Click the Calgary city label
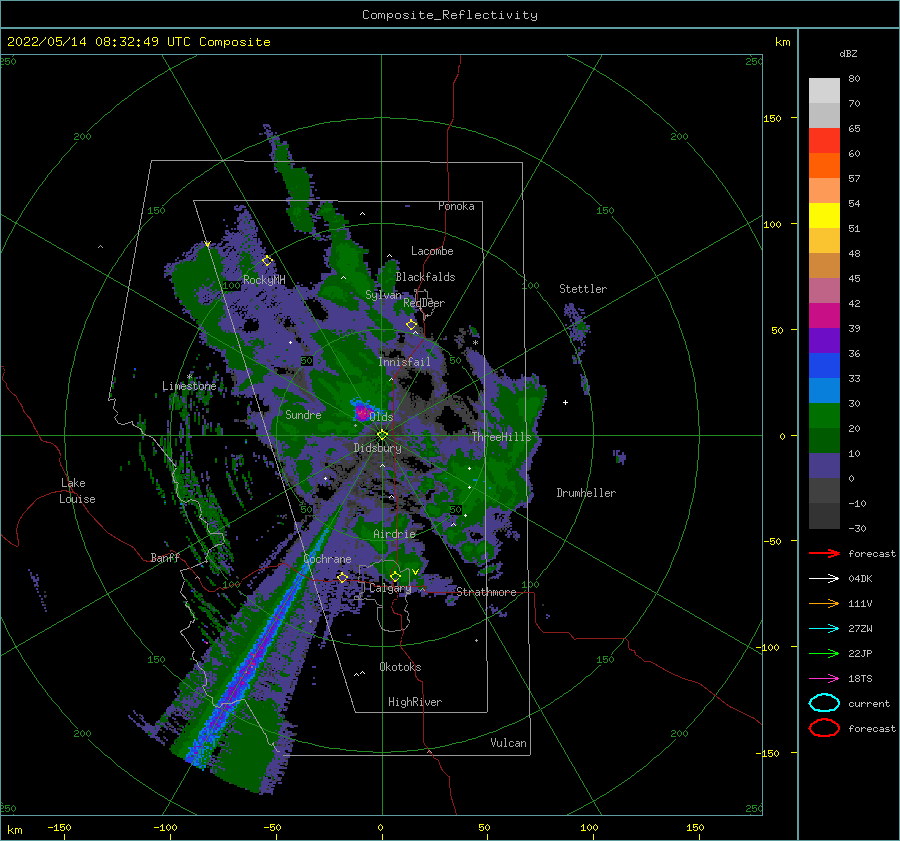Viewport: 900px width, 841px height. click(x=390, y=588)
